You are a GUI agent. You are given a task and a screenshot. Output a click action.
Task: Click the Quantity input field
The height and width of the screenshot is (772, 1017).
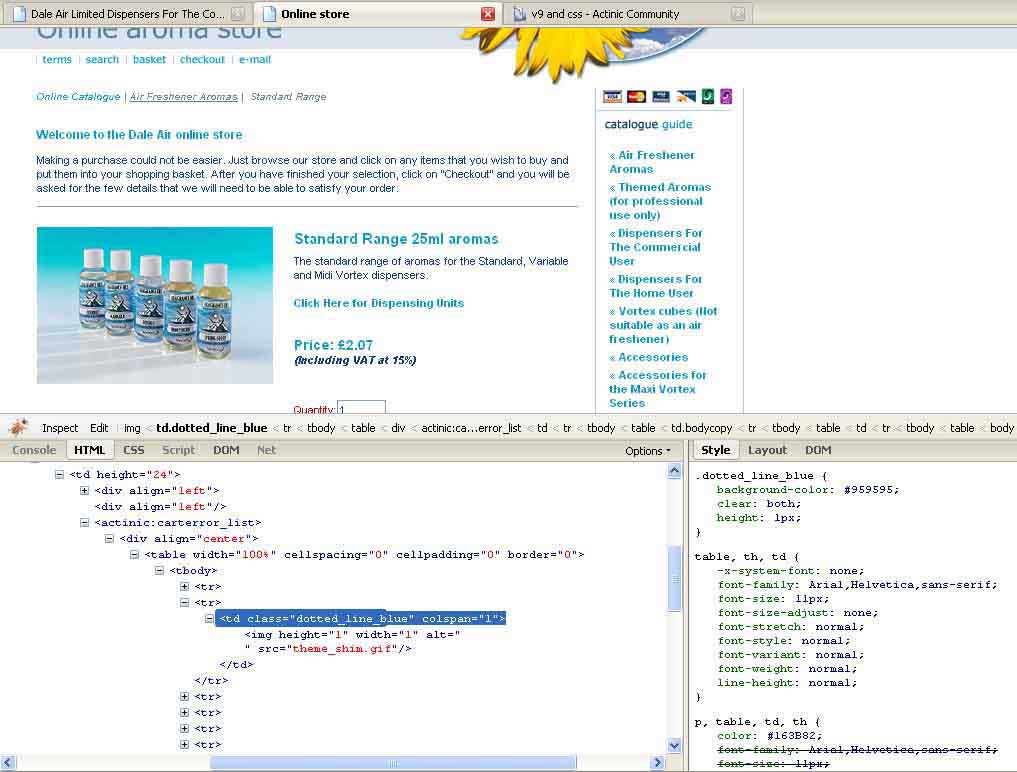click(361, 408)
